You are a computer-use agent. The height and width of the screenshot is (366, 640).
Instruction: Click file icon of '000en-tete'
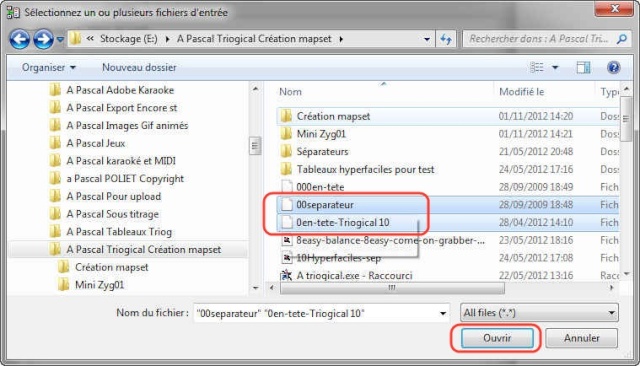[287, 187]
